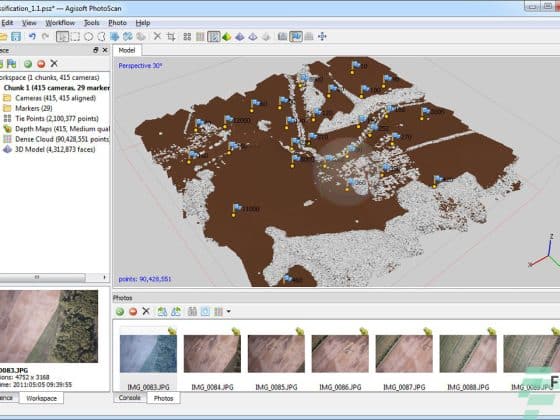
Task: Undo the last action
Action: (x=32, y=36)
